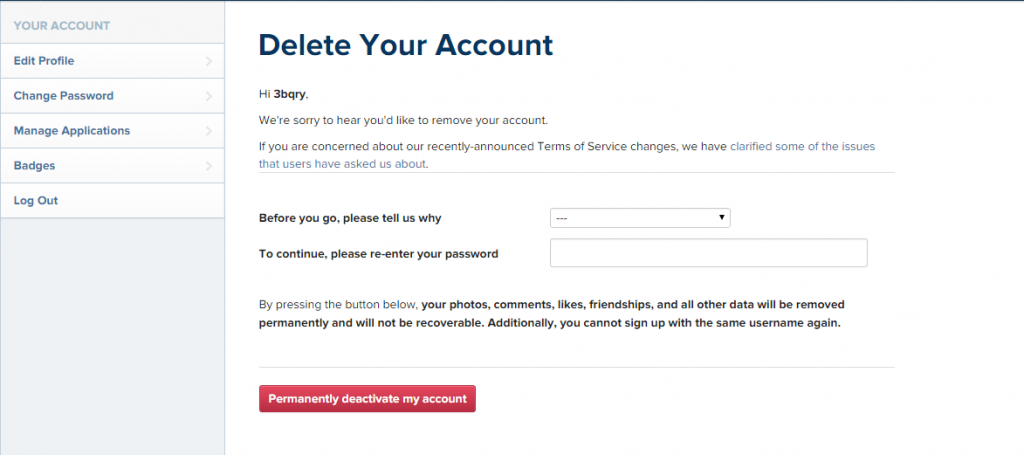Click the 'please re-enter your password' label
Image resolution: width=1024 pixels, height=455 pixels.
click(378, 254)
